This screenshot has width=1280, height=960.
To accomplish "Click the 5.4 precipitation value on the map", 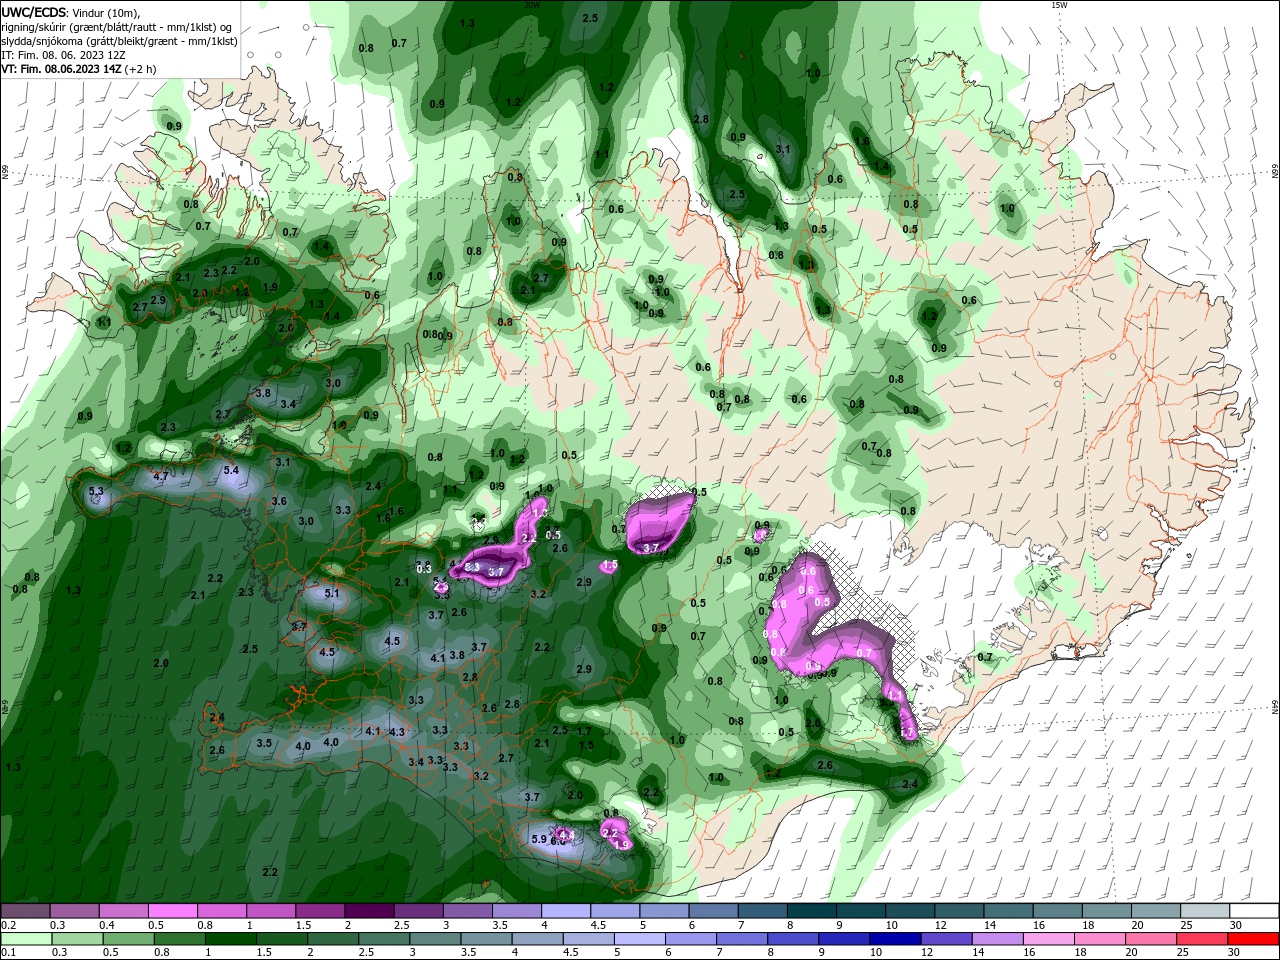I will click(231, 470).
